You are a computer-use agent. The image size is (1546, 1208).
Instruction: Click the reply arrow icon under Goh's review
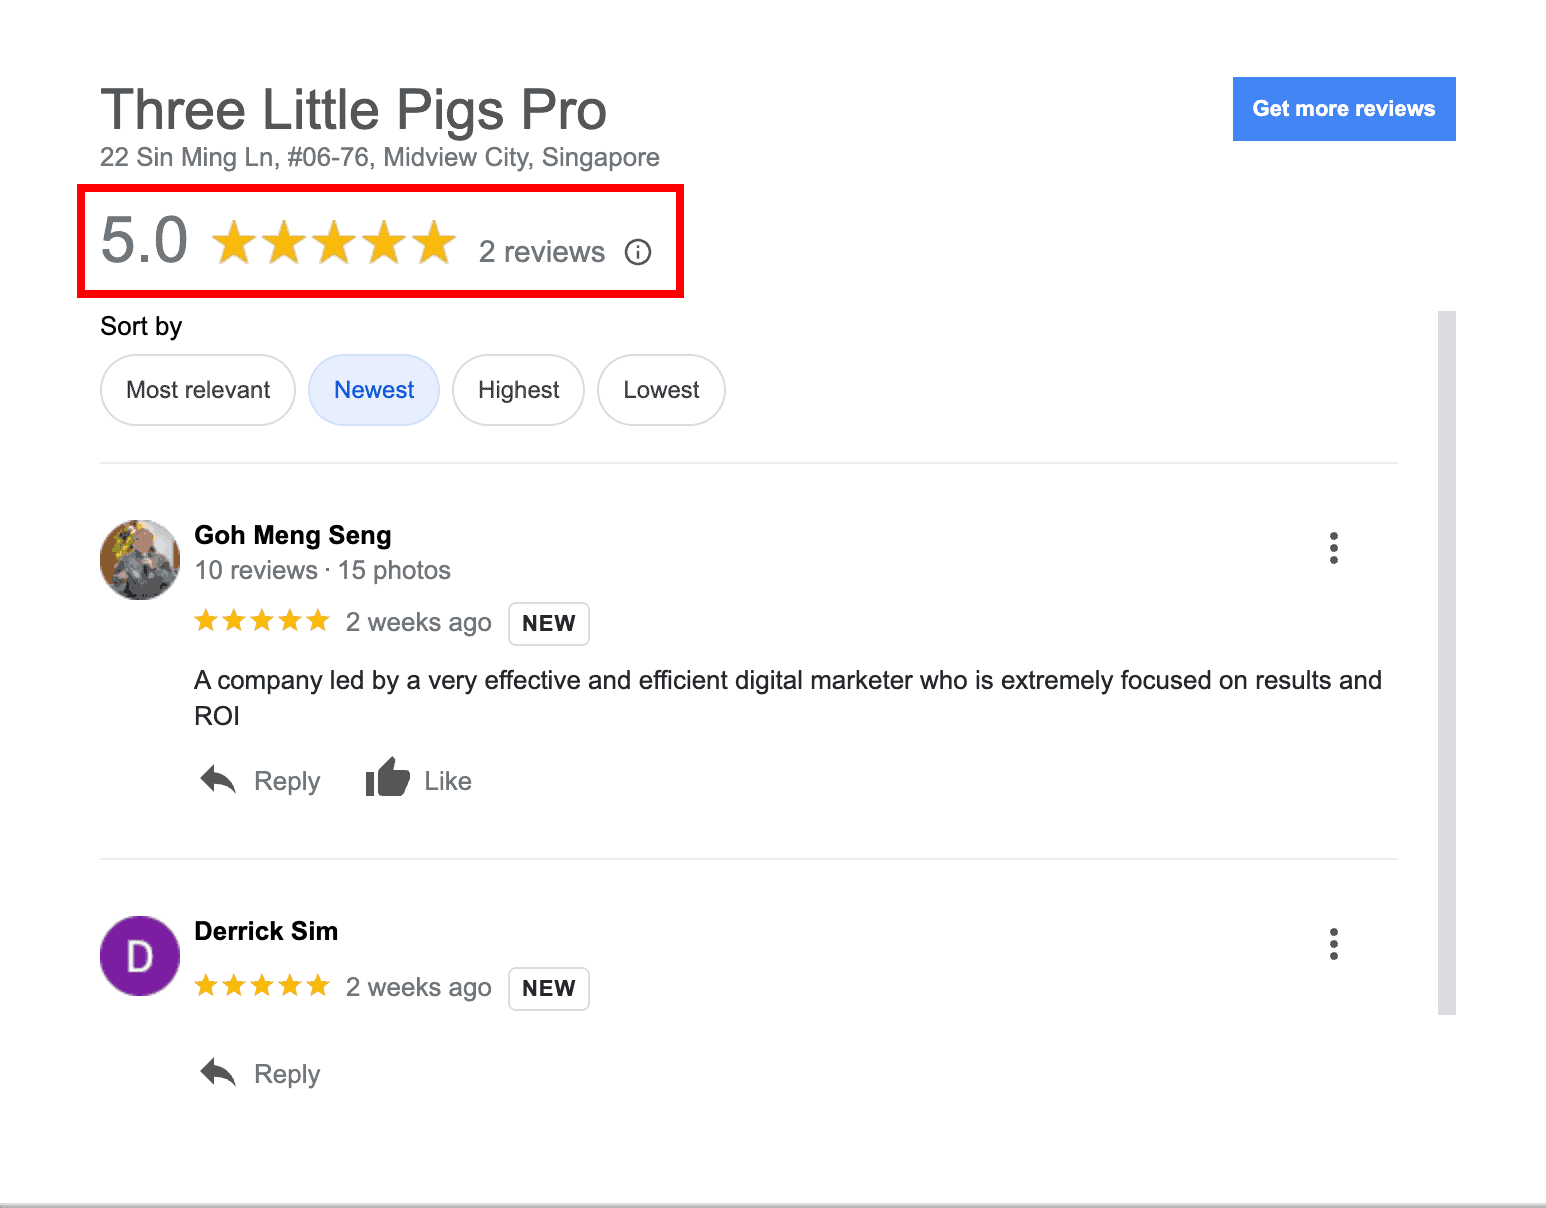(218, 779)
